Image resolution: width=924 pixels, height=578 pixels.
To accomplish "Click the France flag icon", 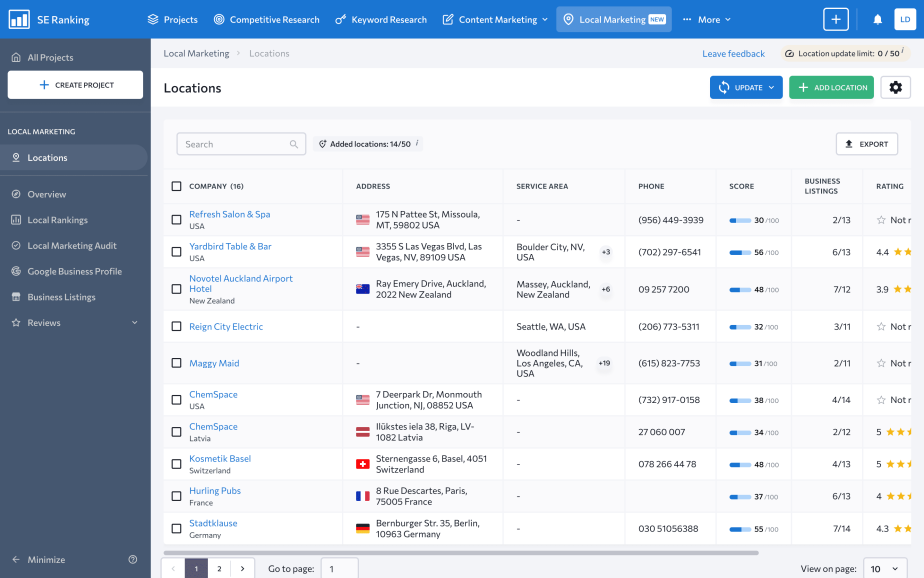I will click(363, 496).
